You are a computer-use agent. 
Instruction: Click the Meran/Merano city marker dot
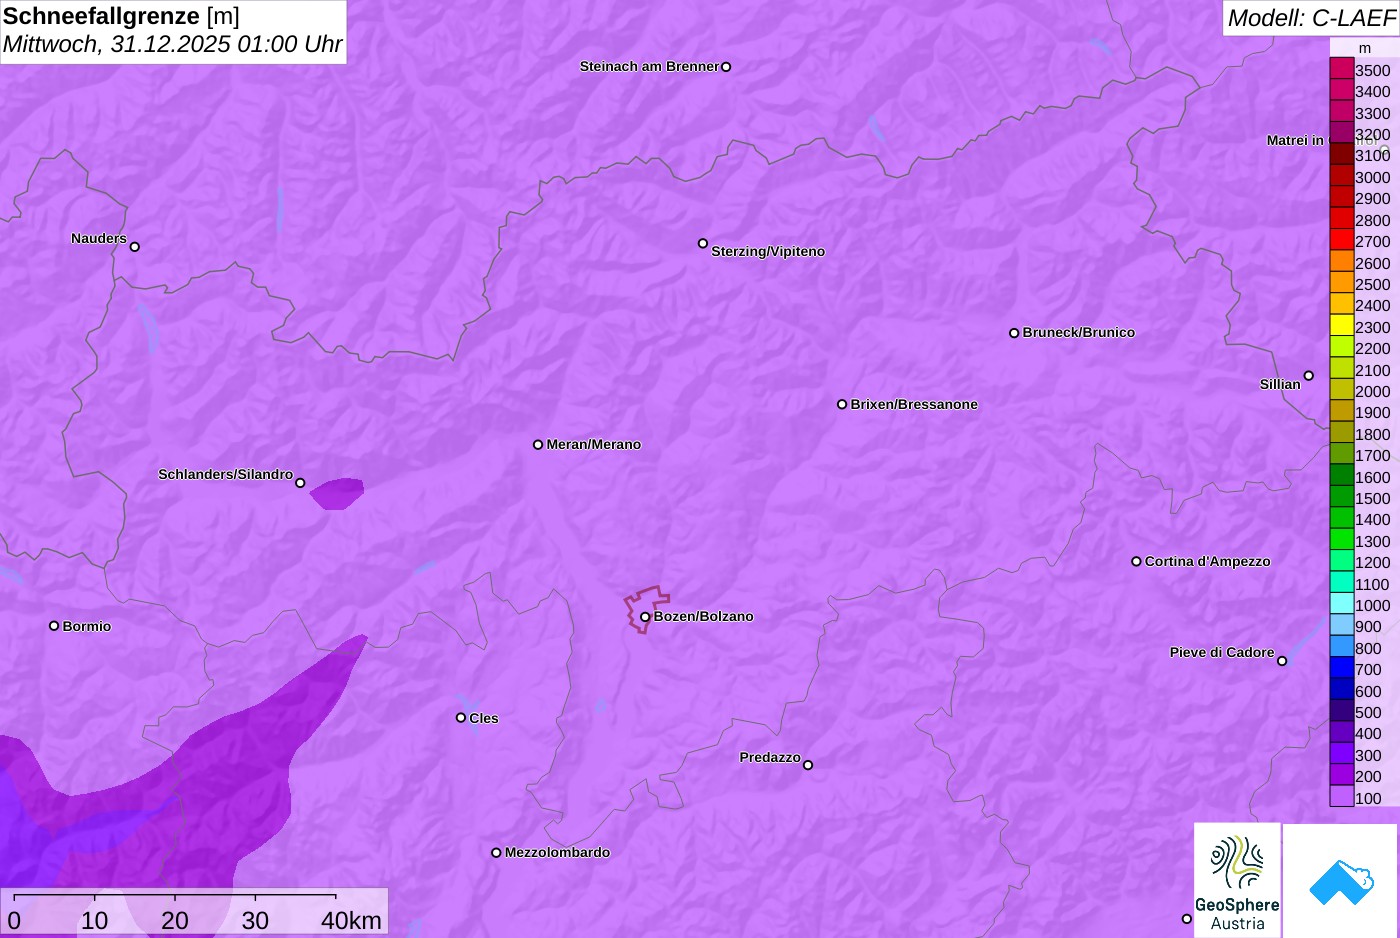(x=538, y=445)
